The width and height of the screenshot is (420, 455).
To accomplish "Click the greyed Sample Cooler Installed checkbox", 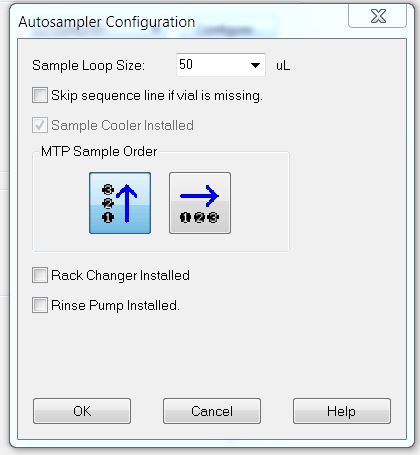I will pyautogui.click(x=40, y=125).
